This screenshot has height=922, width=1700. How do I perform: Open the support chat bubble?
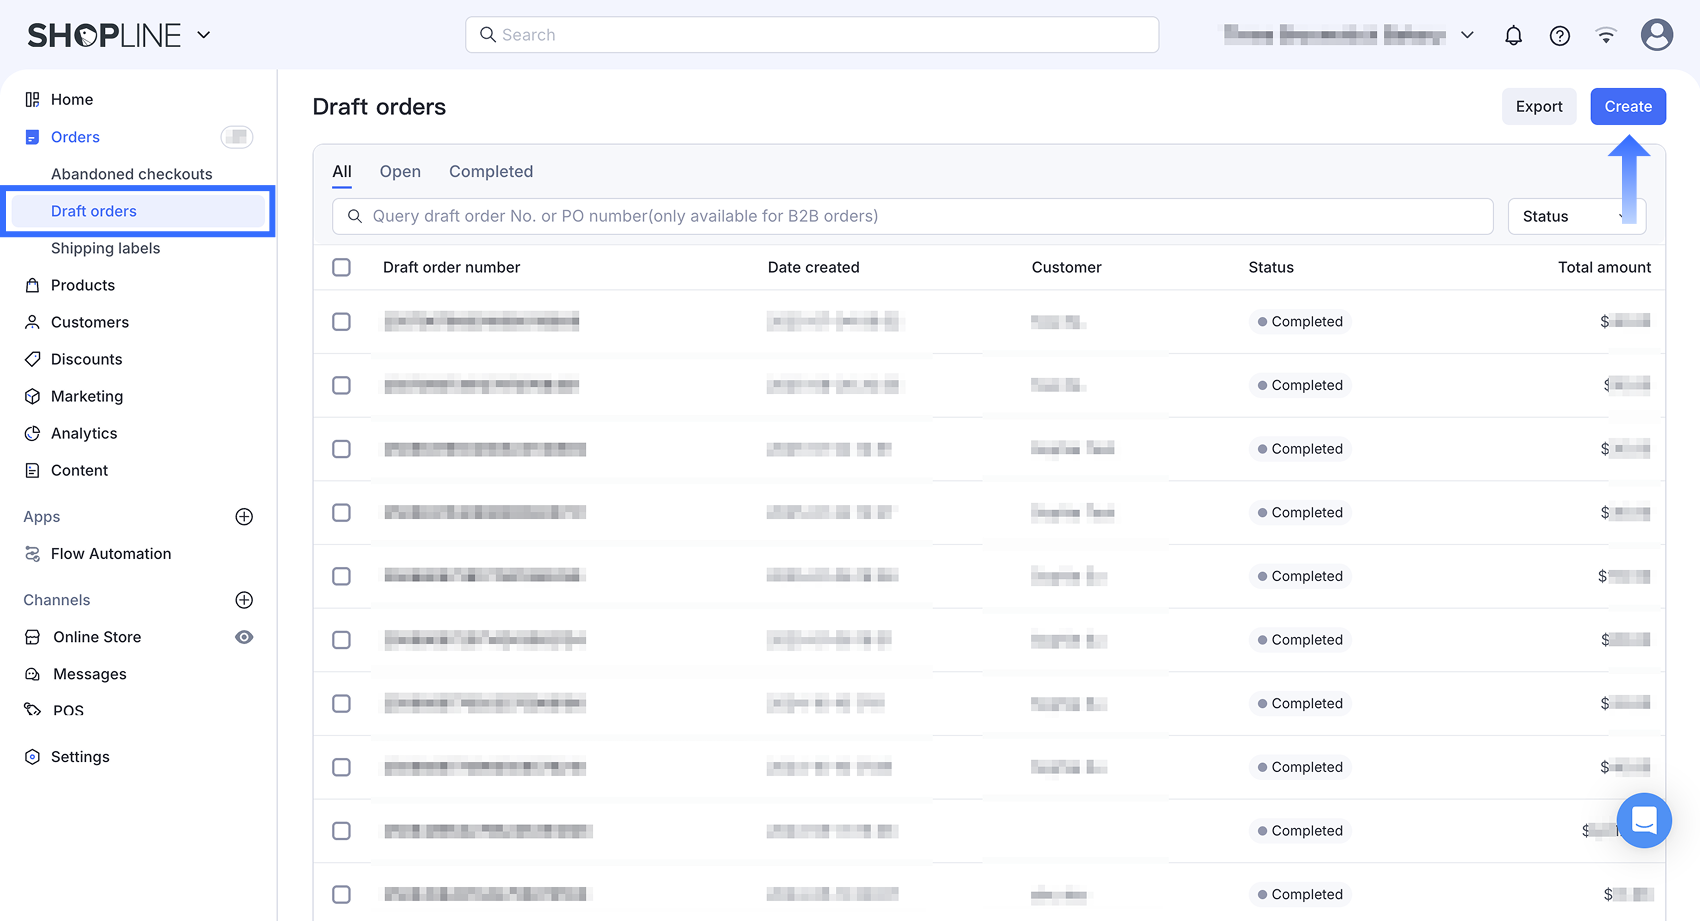point(1643,820)
